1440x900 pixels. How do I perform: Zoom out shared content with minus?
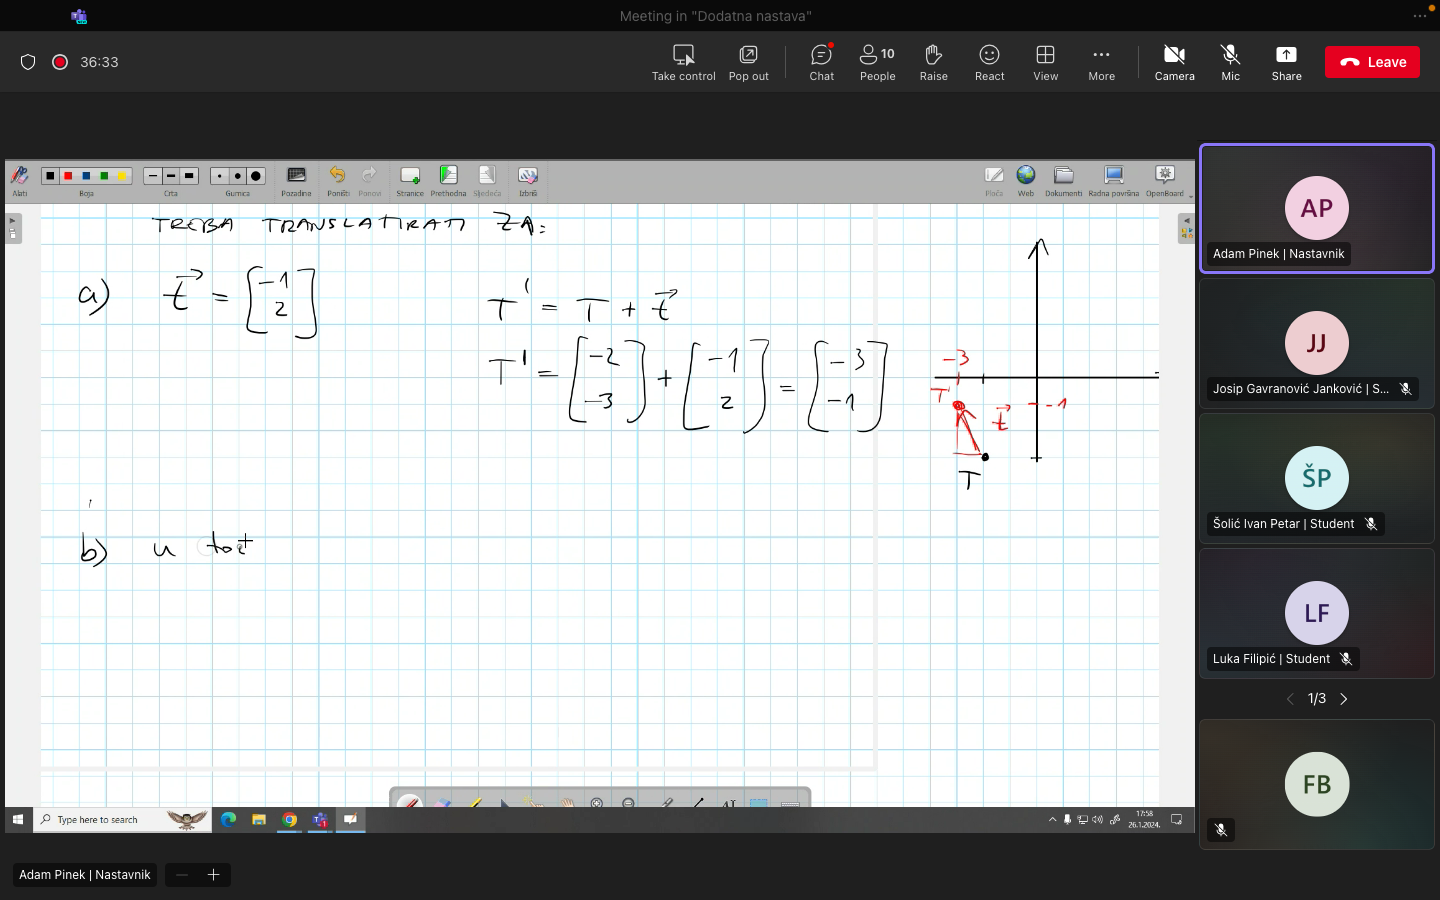(182, 875)
